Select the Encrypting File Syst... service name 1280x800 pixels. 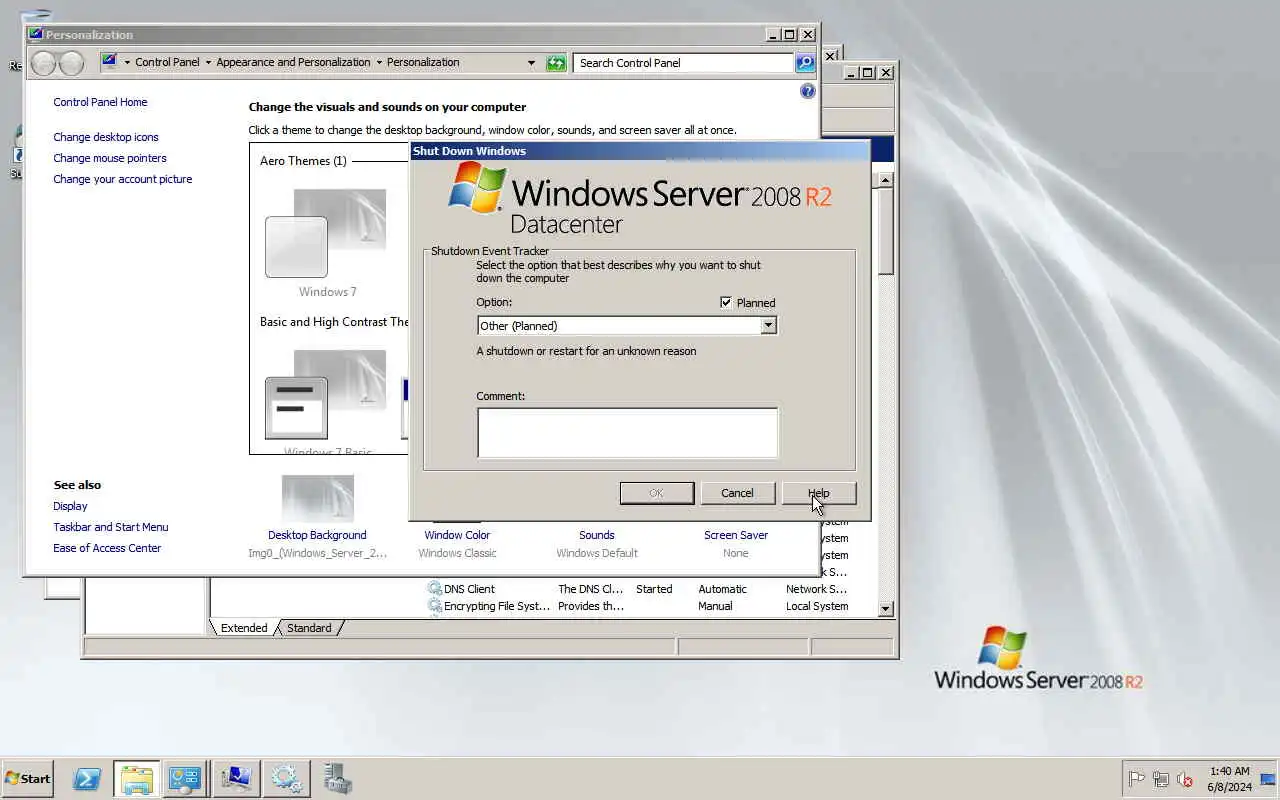pos(496,606)
